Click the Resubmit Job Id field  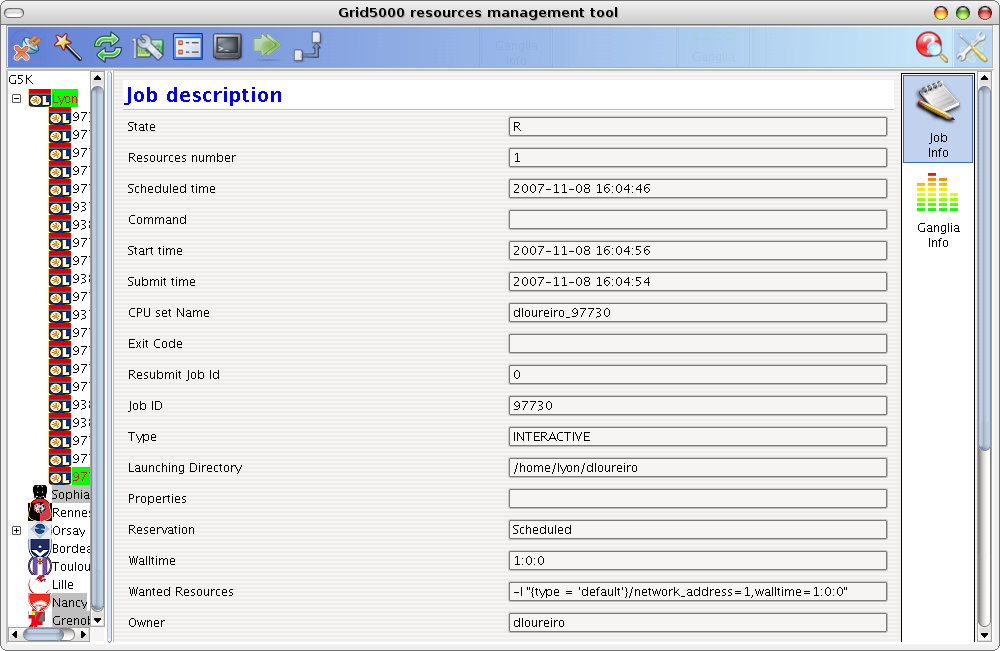[698, 374]
